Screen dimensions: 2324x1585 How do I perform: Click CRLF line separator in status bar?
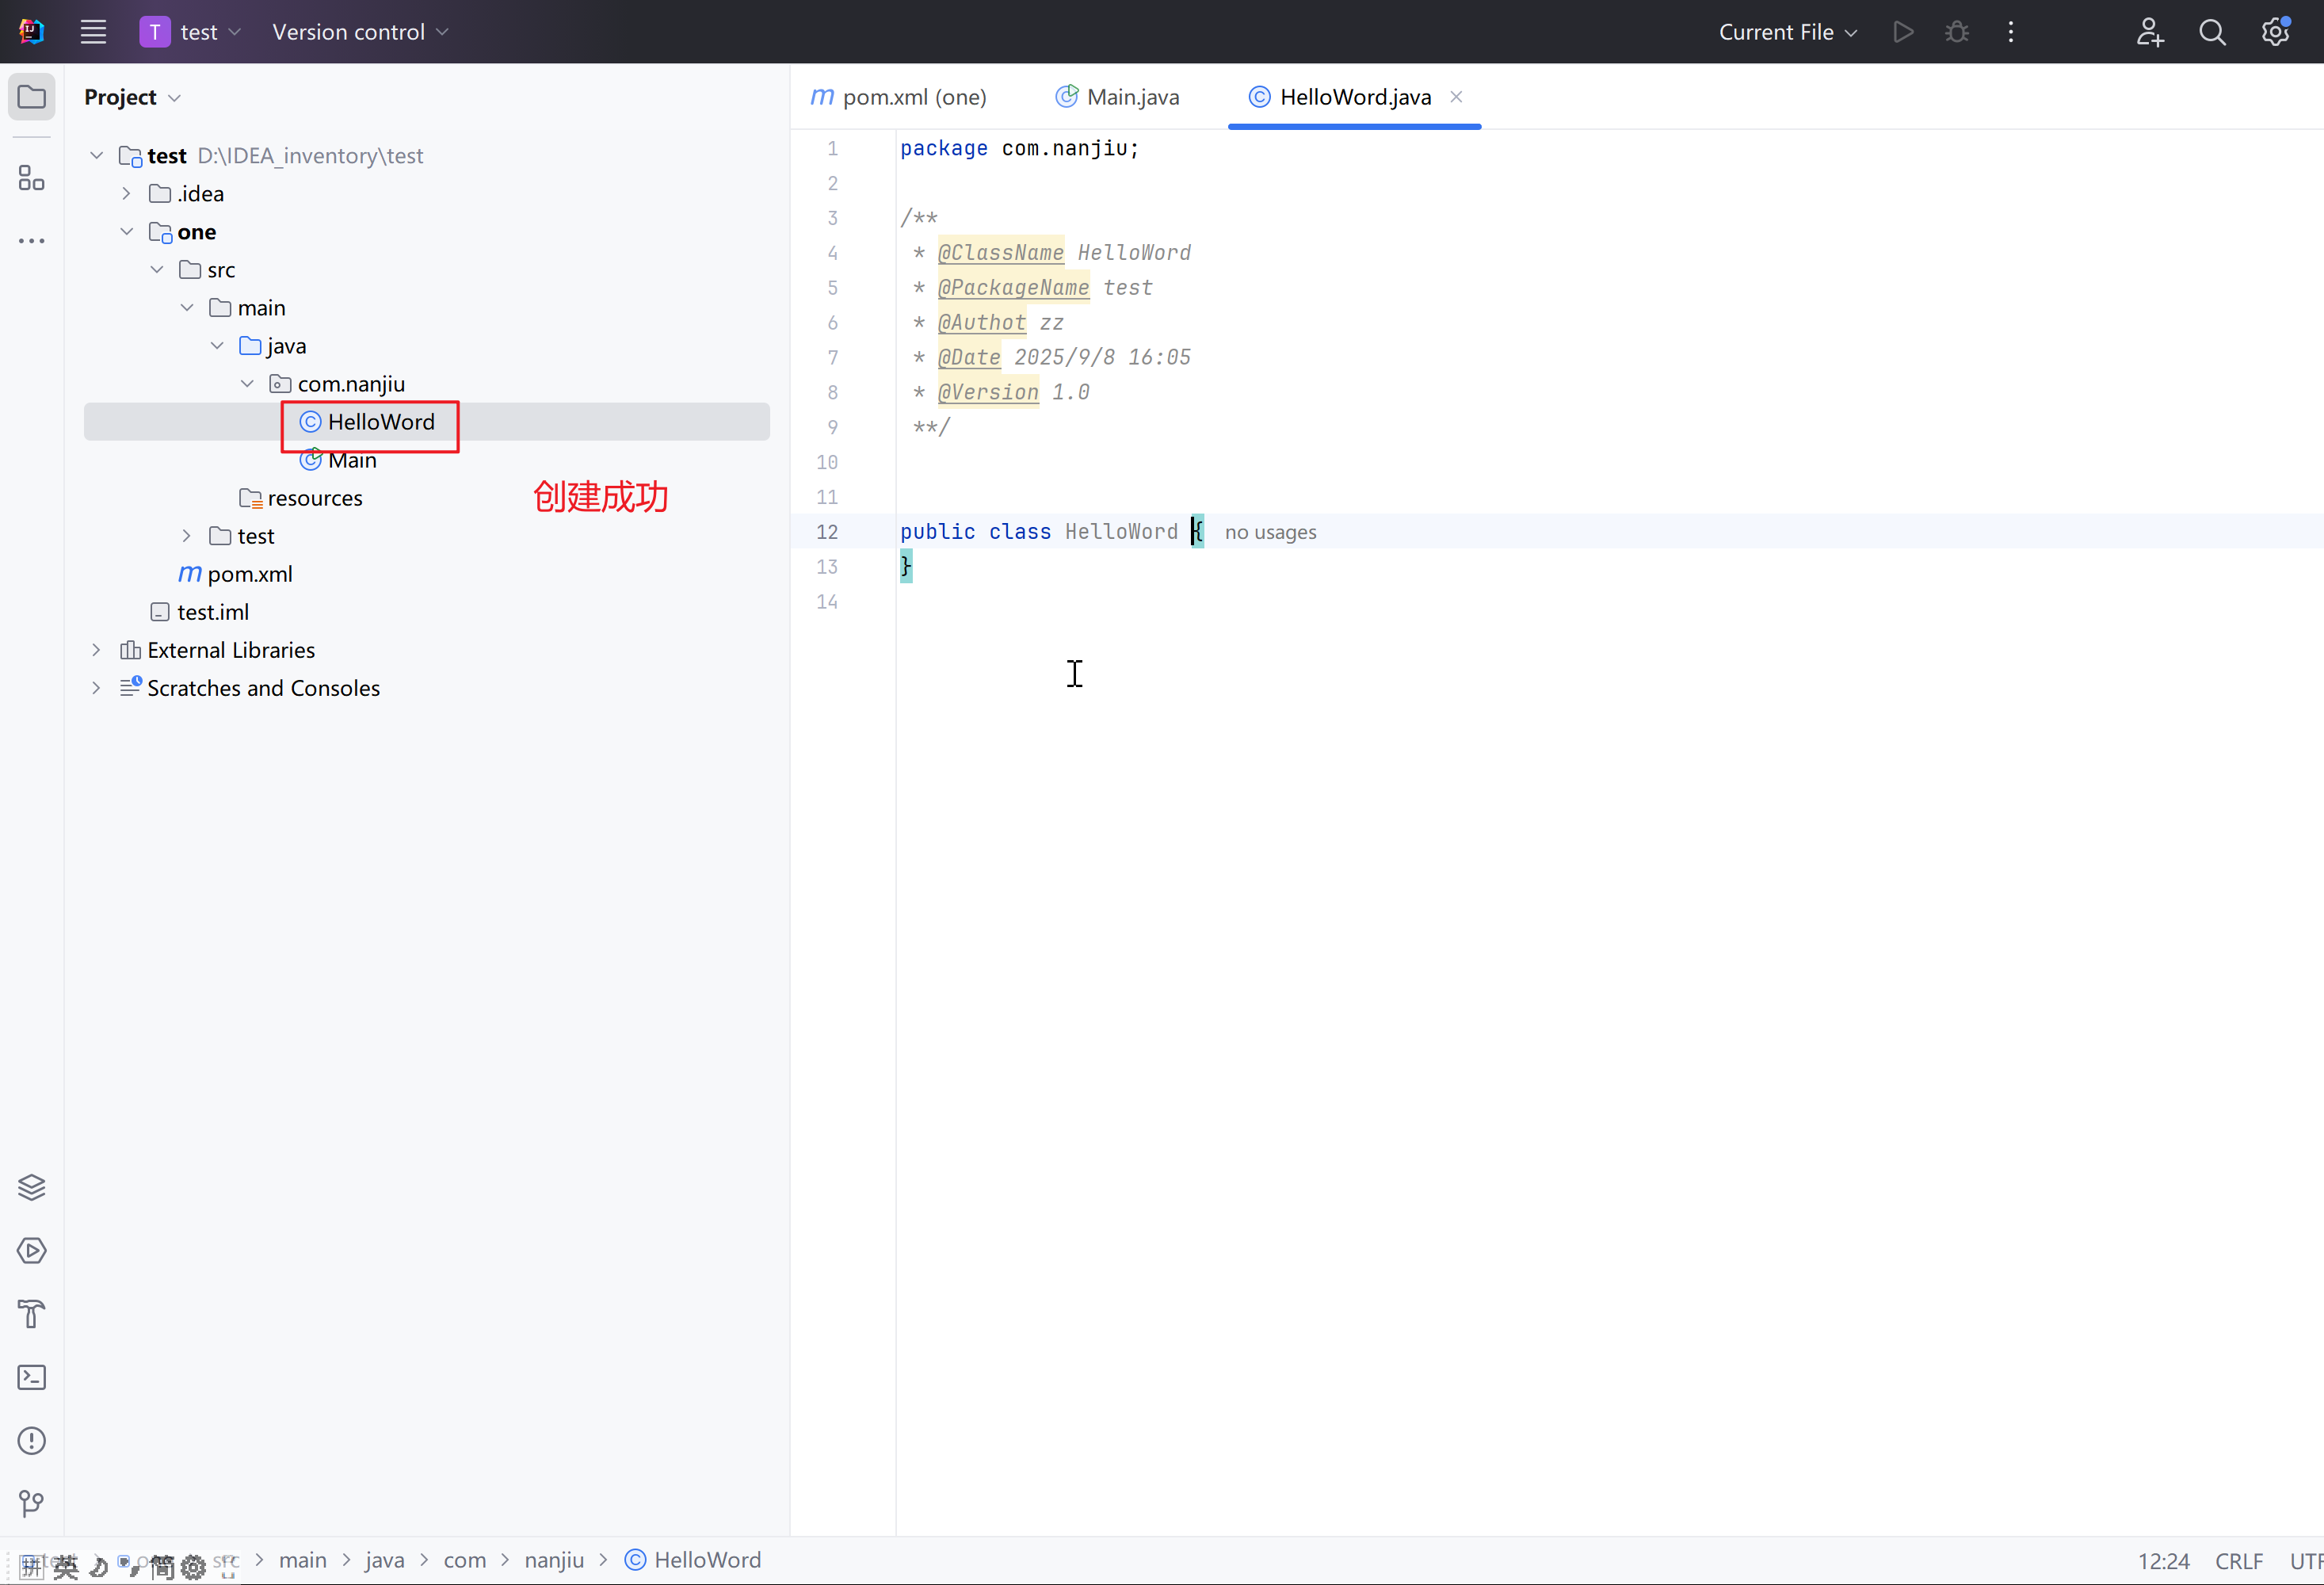2238,1561
